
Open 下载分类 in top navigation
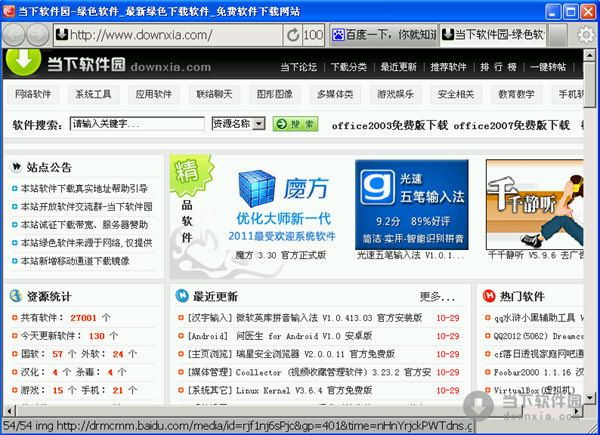(x=349, y=67)
